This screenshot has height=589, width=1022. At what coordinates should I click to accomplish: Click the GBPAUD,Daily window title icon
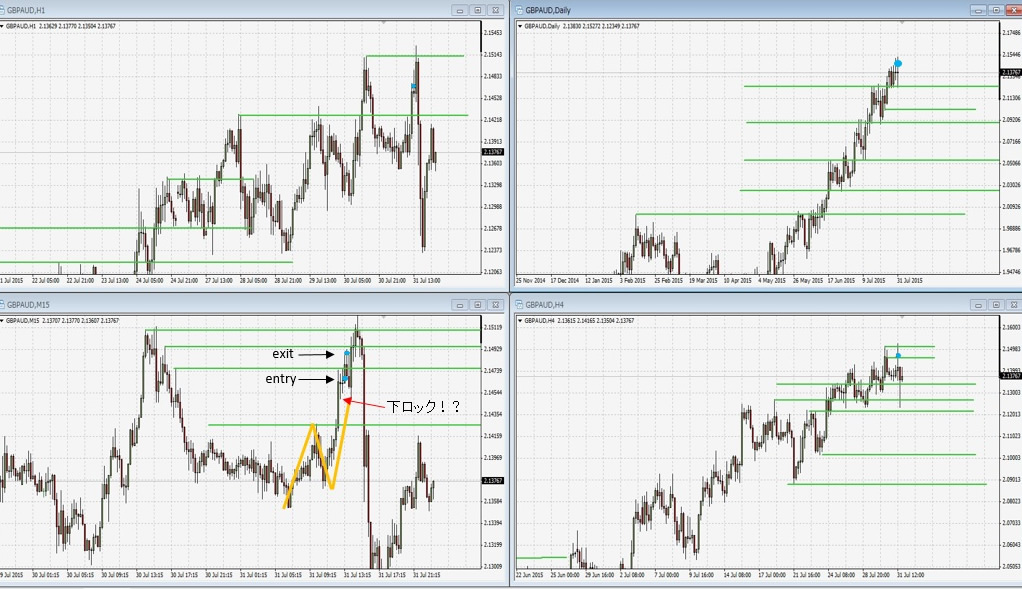[519, 10]
